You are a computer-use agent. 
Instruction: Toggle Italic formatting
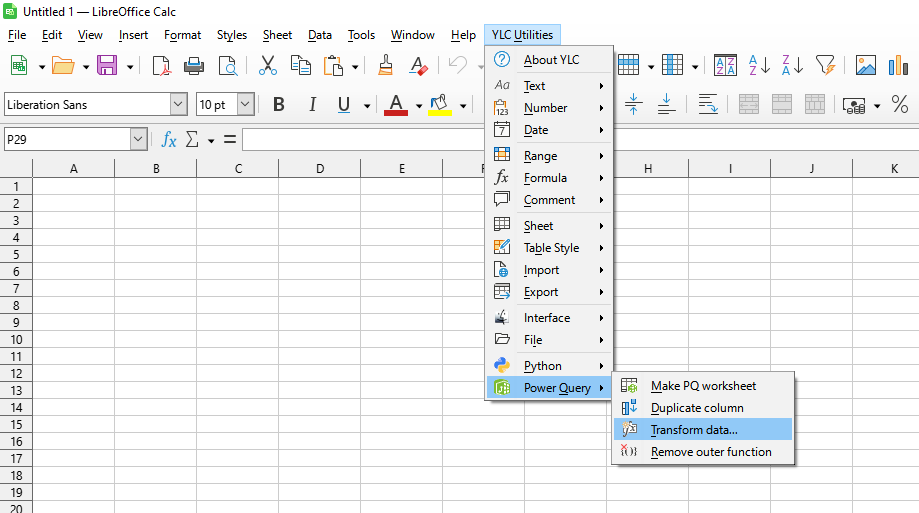click(x=312, y=105)
